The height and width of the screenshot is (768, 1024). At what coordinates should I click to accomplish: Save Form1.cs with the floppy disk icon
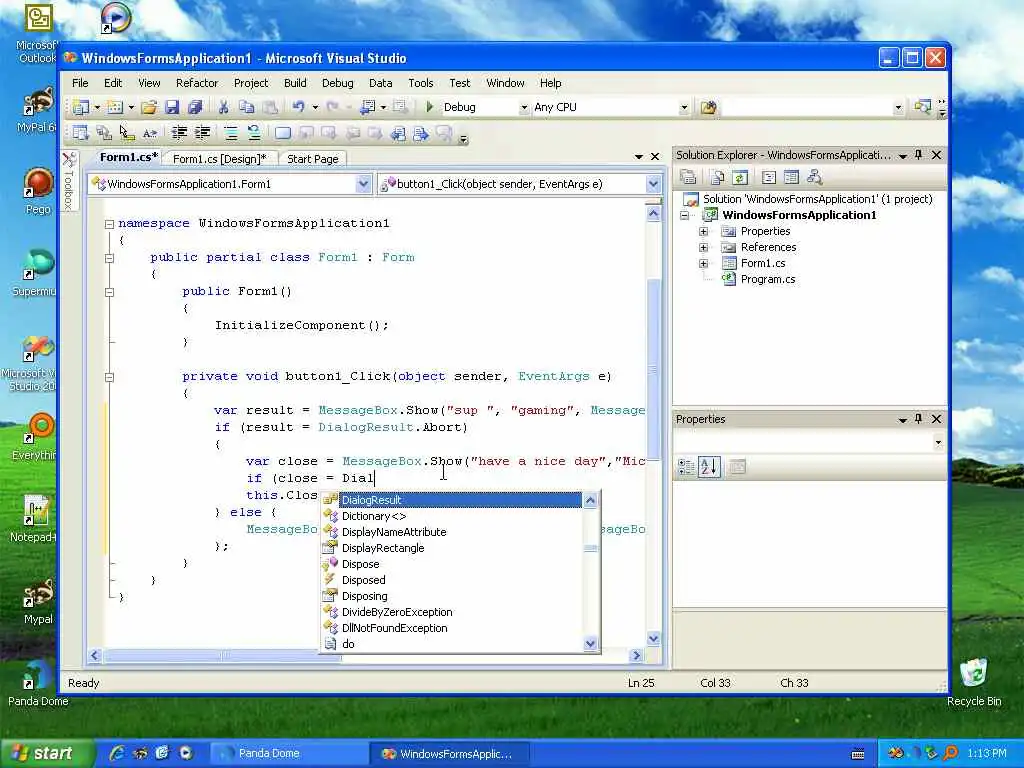pyautogui.click(x=172, y=107)
